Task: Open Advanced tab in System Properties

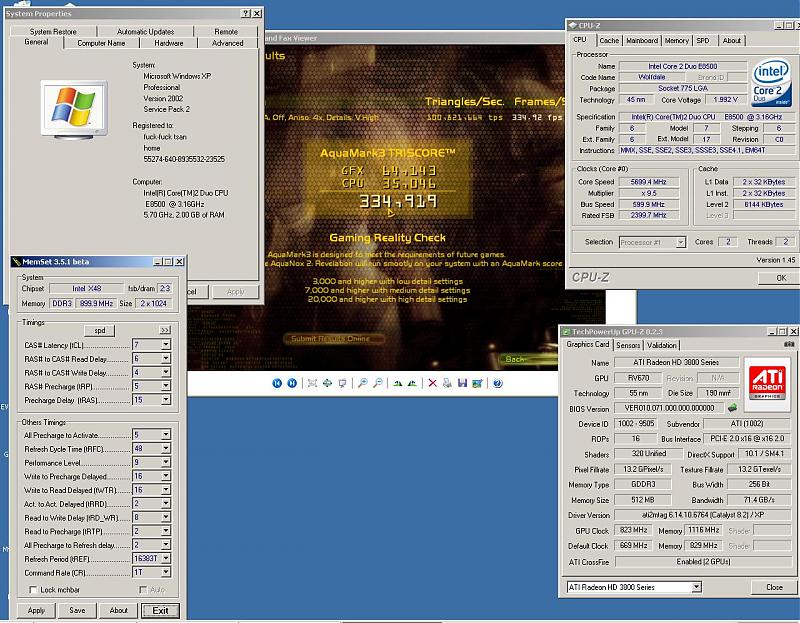Action: 228,43
